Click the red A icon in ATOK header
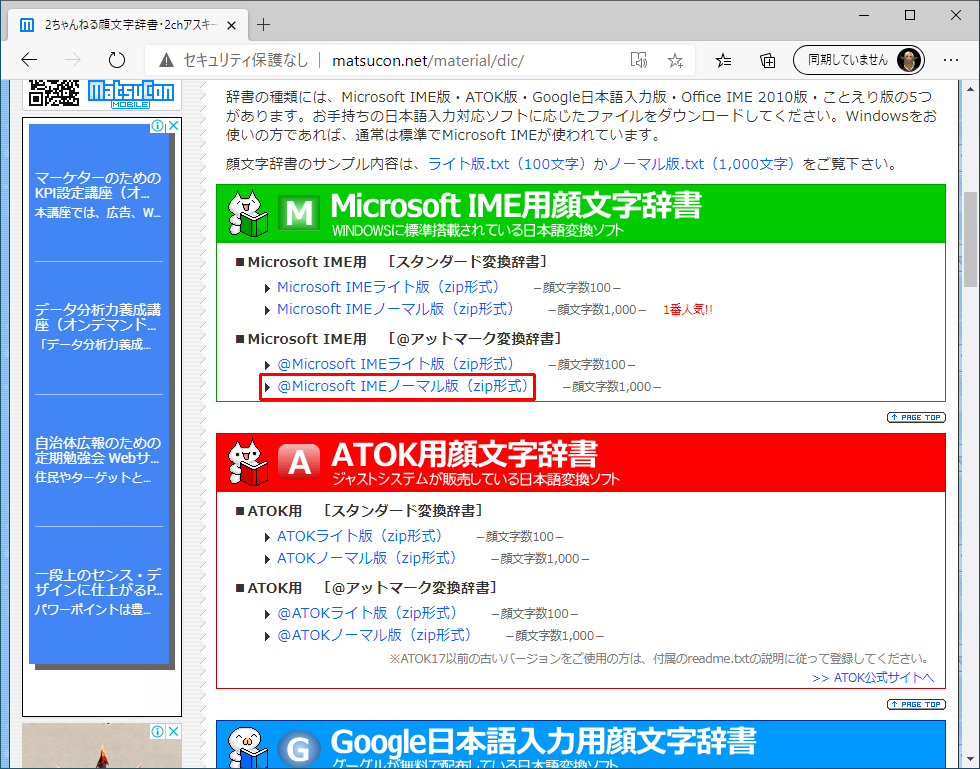980x769 pixels. [299, 462]
